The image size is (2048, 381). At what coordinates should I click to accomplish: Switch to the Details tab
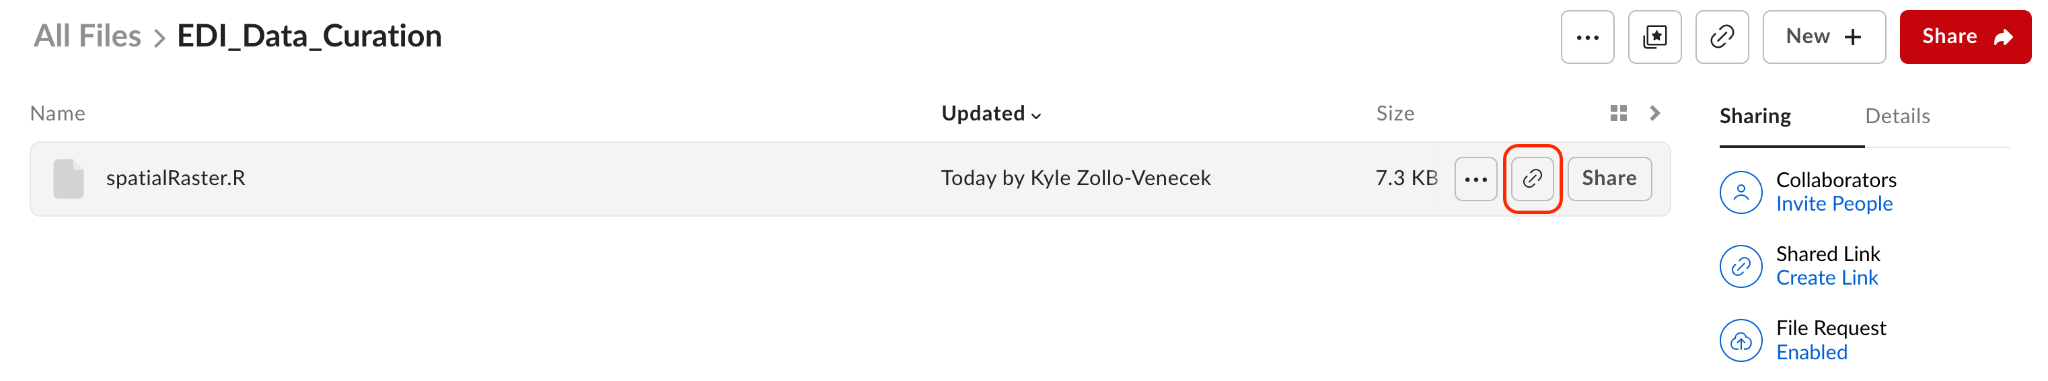tap(1897, 116)
